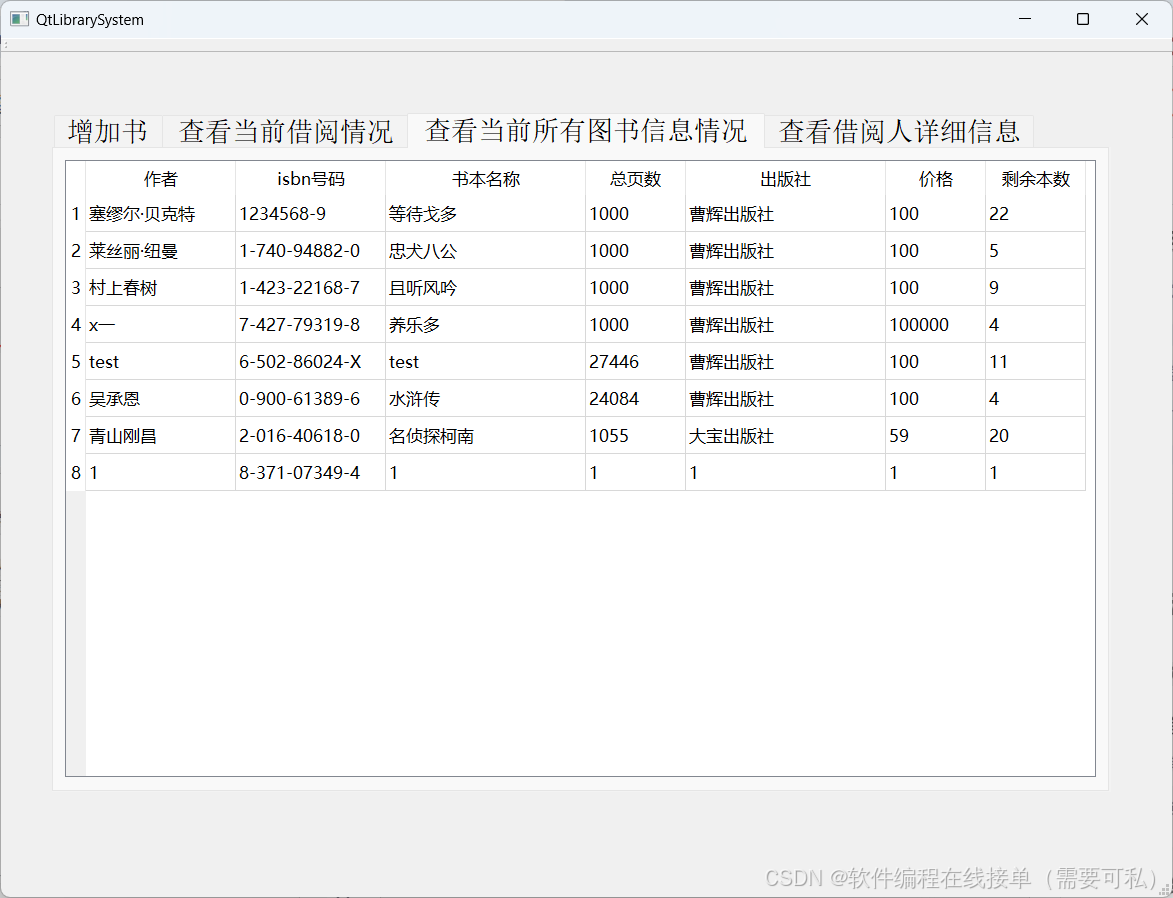The image size is (1173, 898).
Task: Click the 作者 column header
Action: 161,179
